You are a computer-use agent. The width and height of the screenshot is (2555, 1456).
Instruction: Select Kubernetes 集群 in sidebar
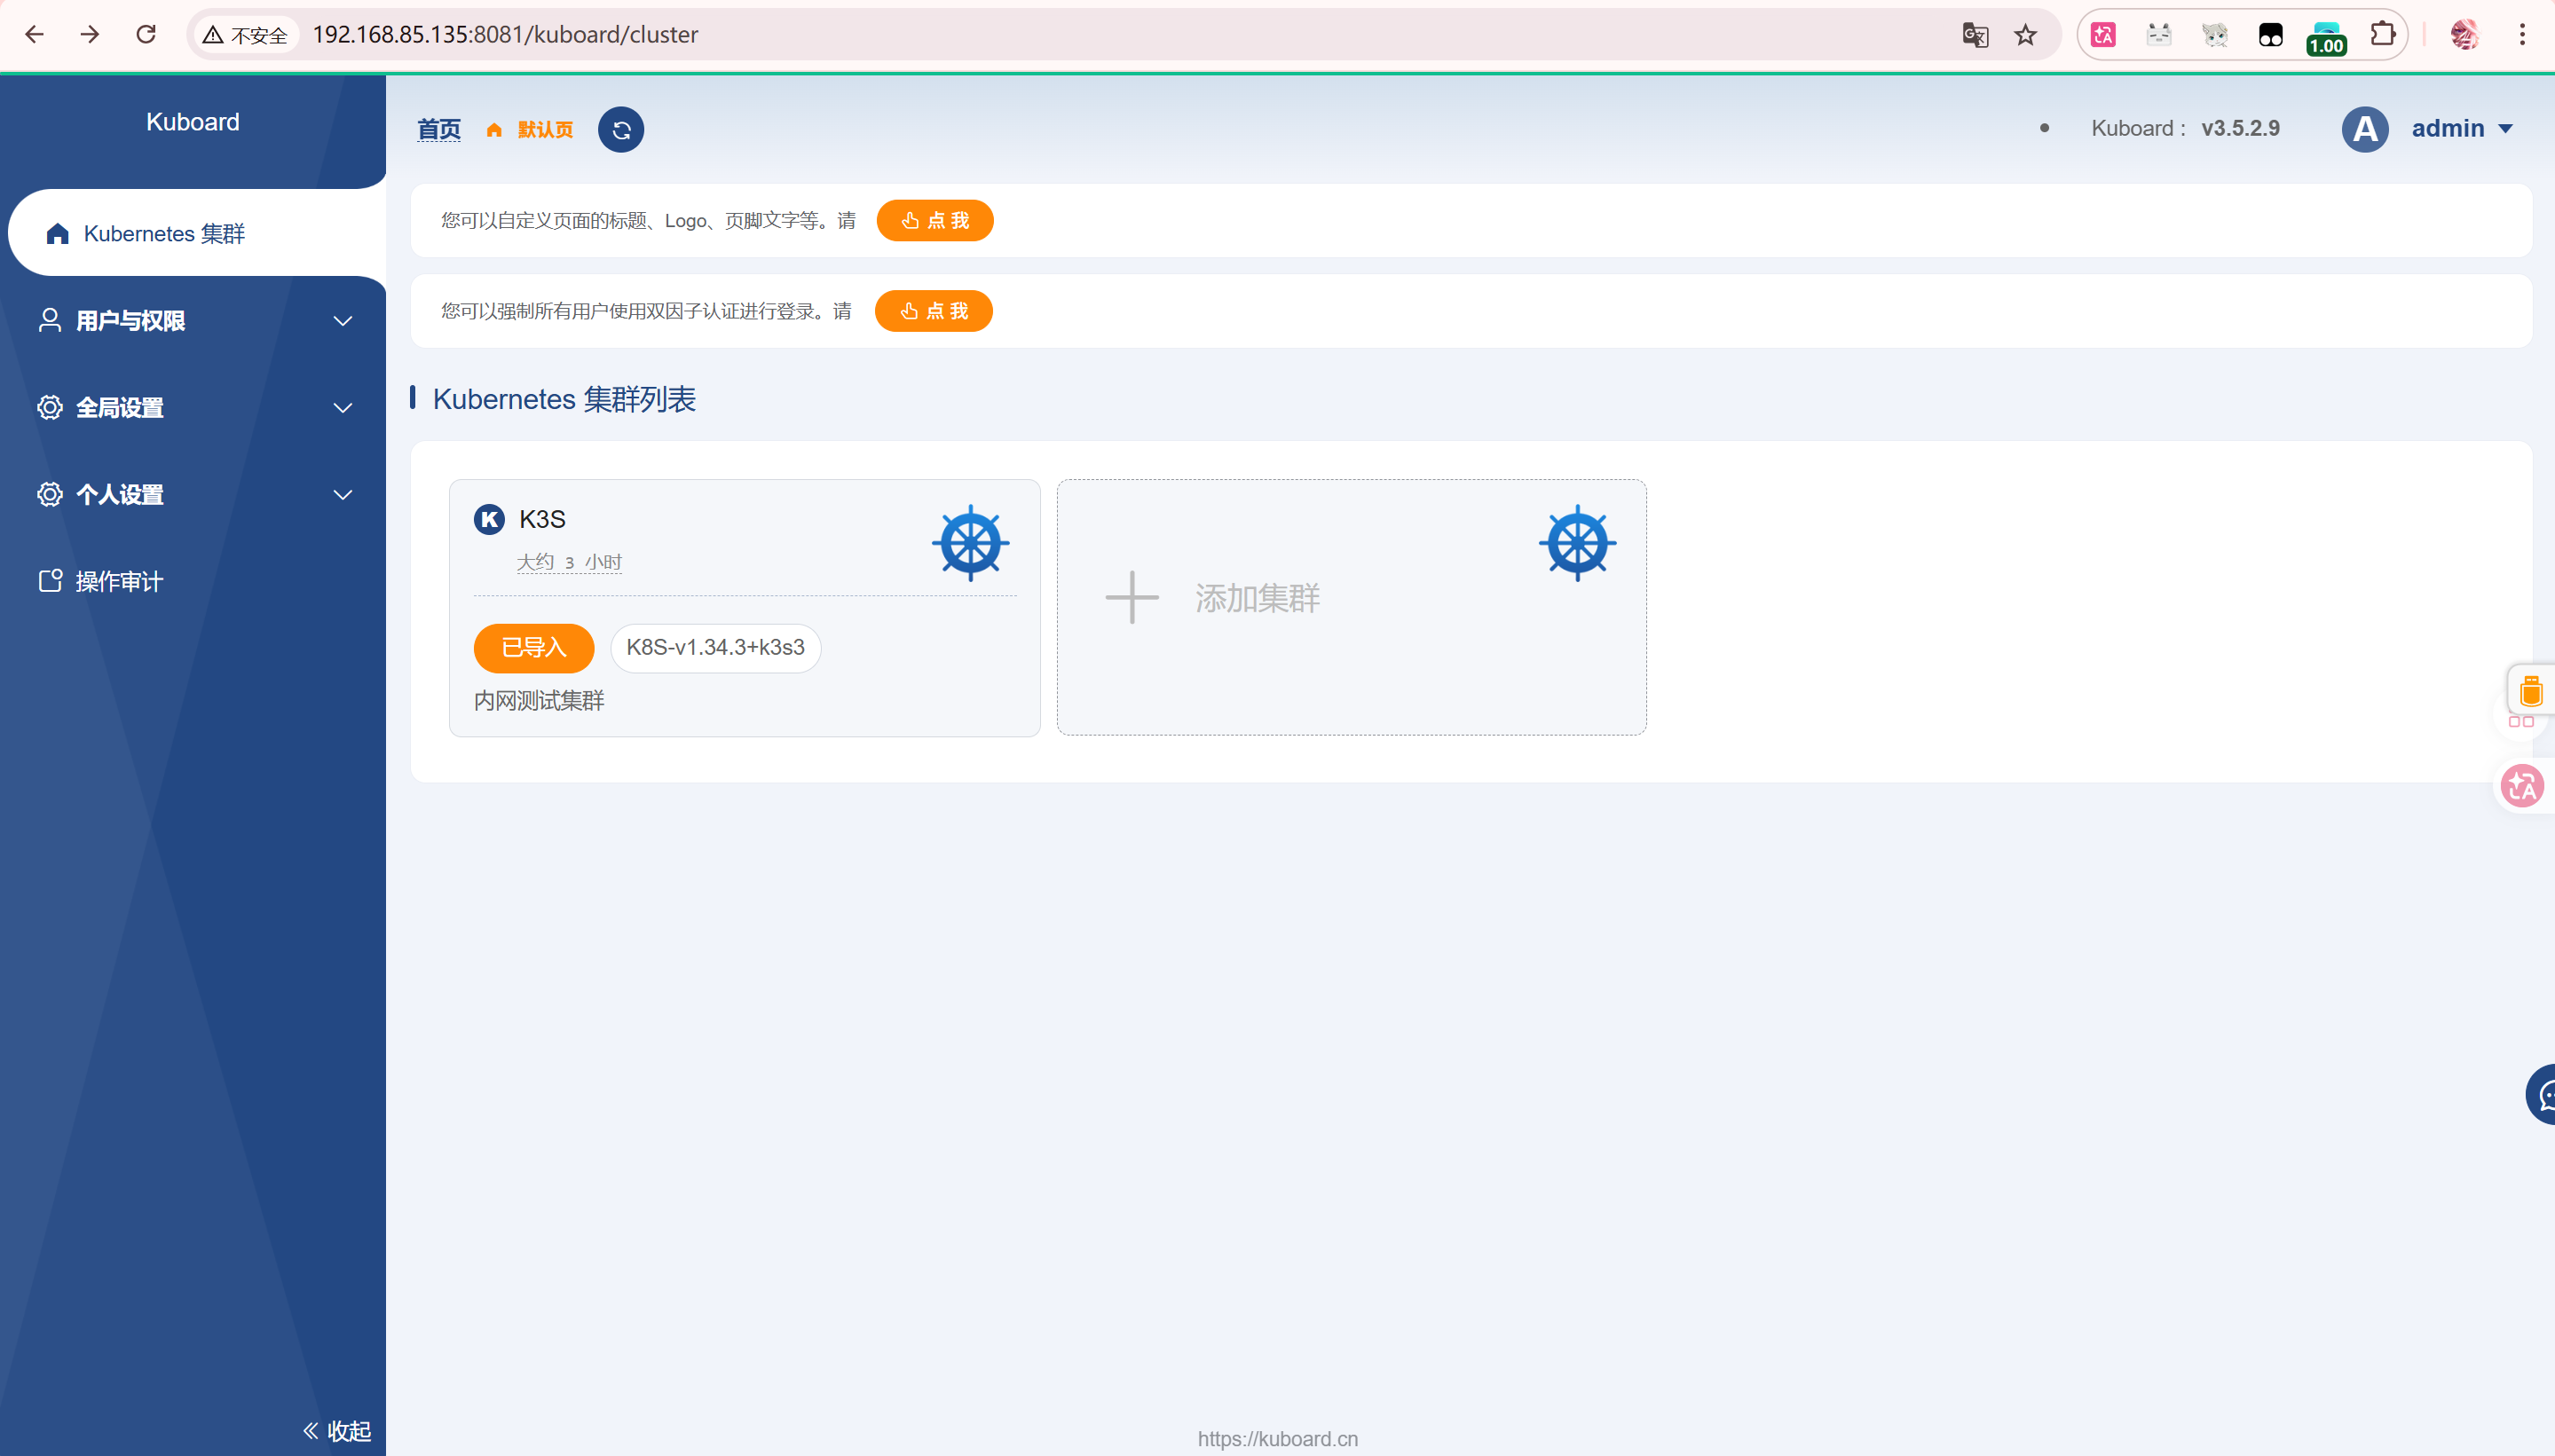point(164,234)
